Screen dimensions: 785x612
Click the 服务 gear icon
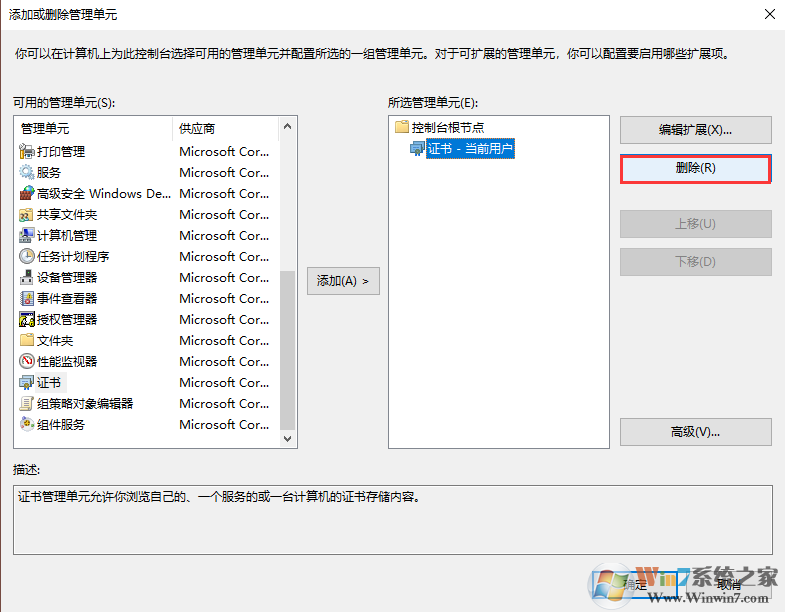pyautogui.click(x=27, y=172)
